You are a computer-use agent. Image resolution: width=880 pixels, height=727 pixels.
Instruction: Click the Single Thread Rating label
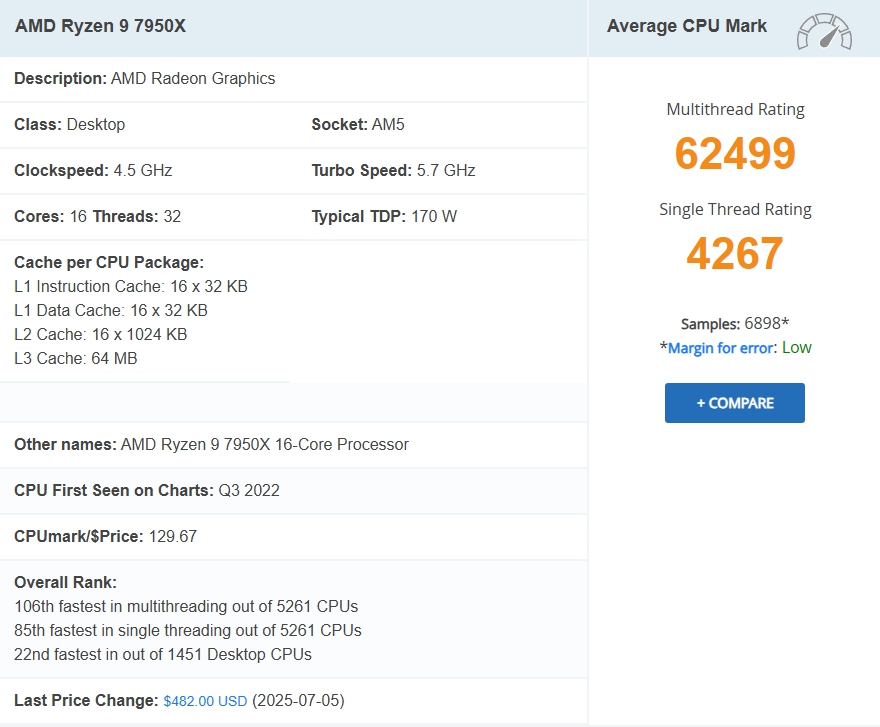[735, 209]
